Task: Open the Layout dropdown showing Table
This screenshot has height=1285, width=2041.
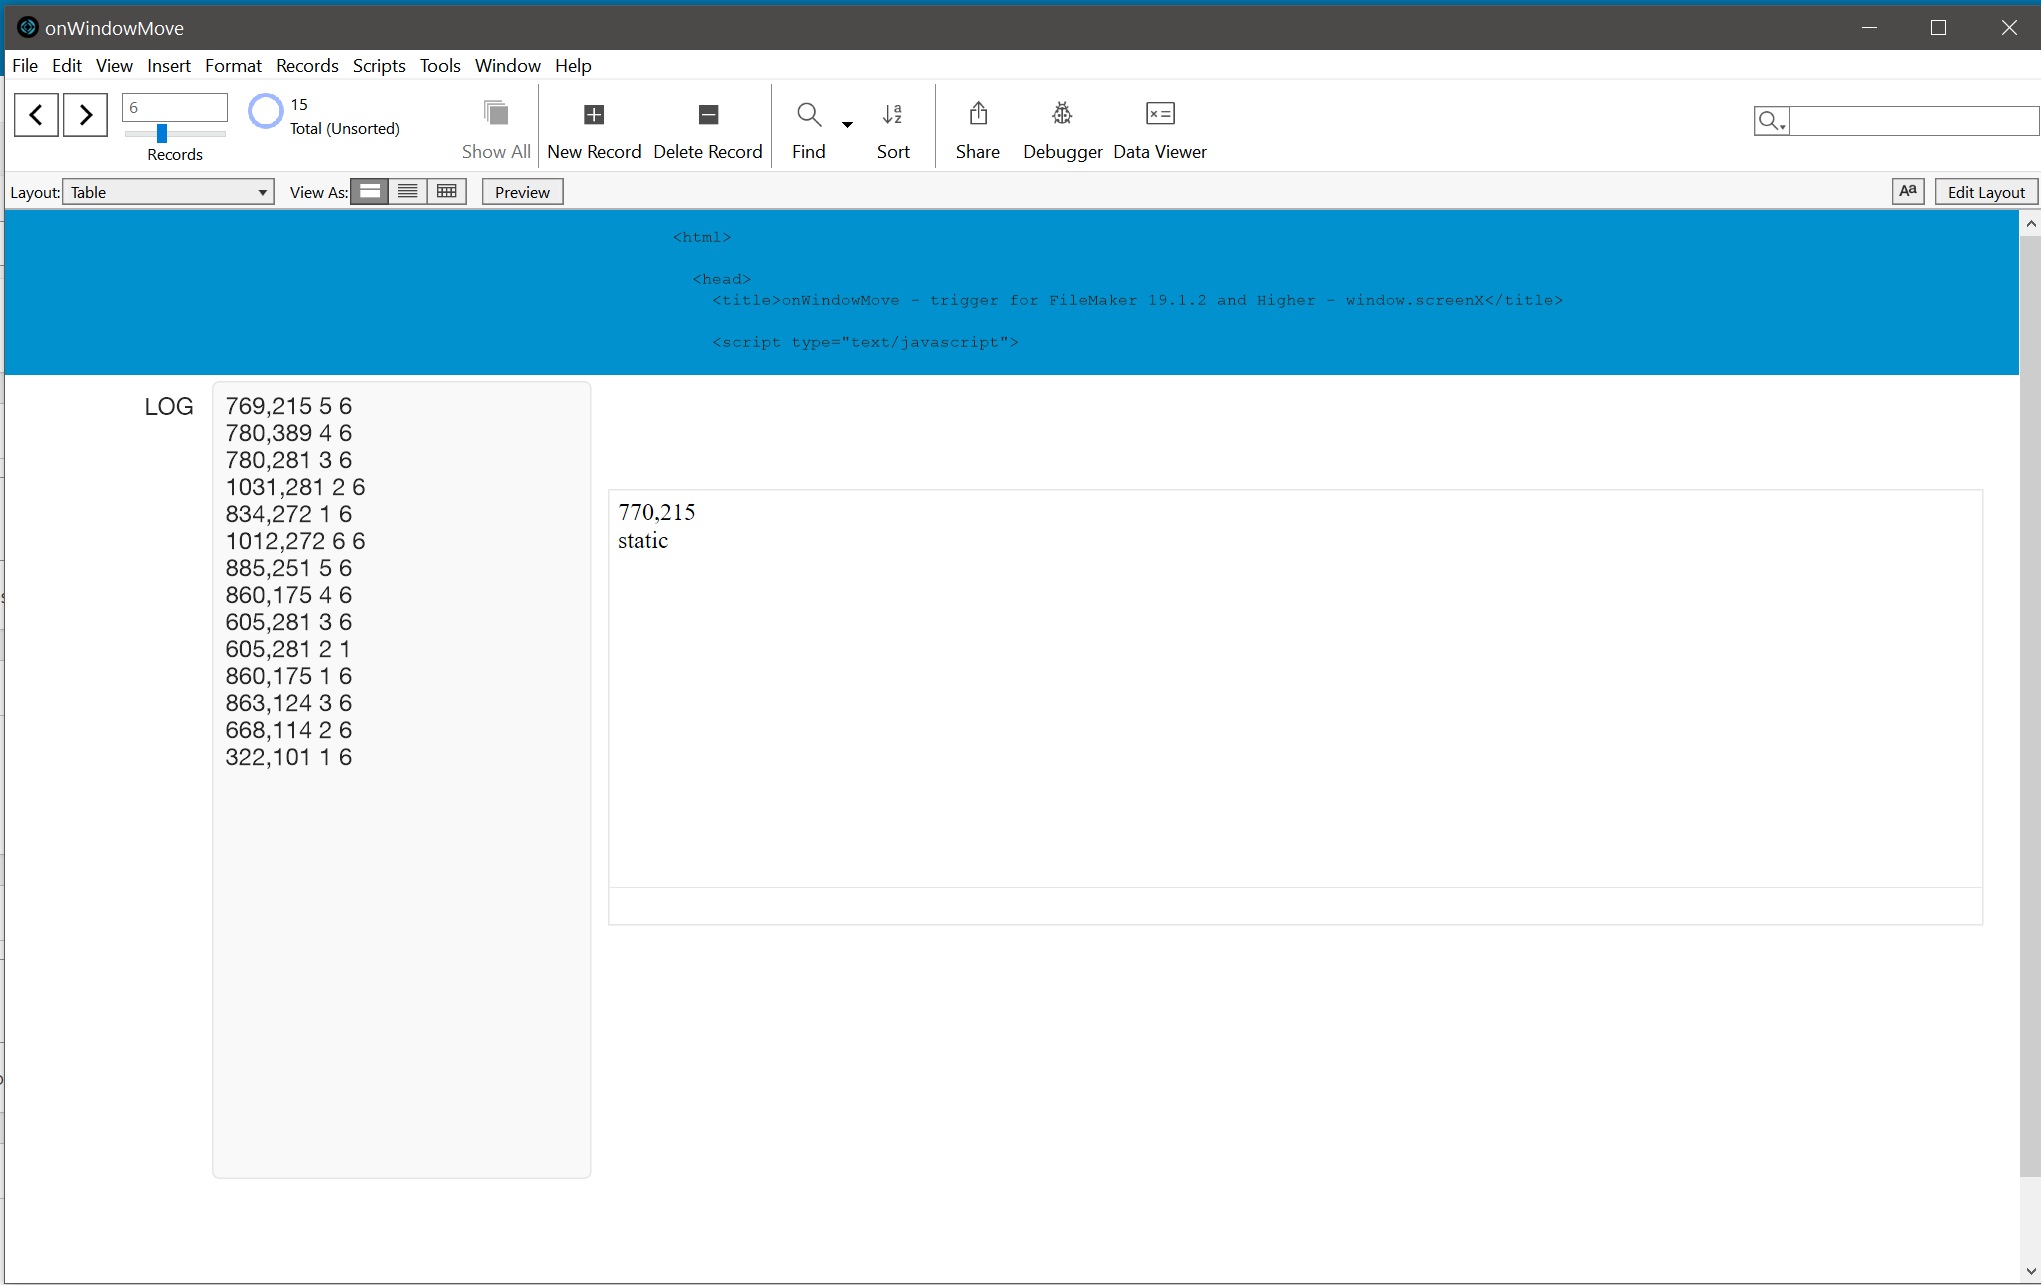Action: point(168,192)
